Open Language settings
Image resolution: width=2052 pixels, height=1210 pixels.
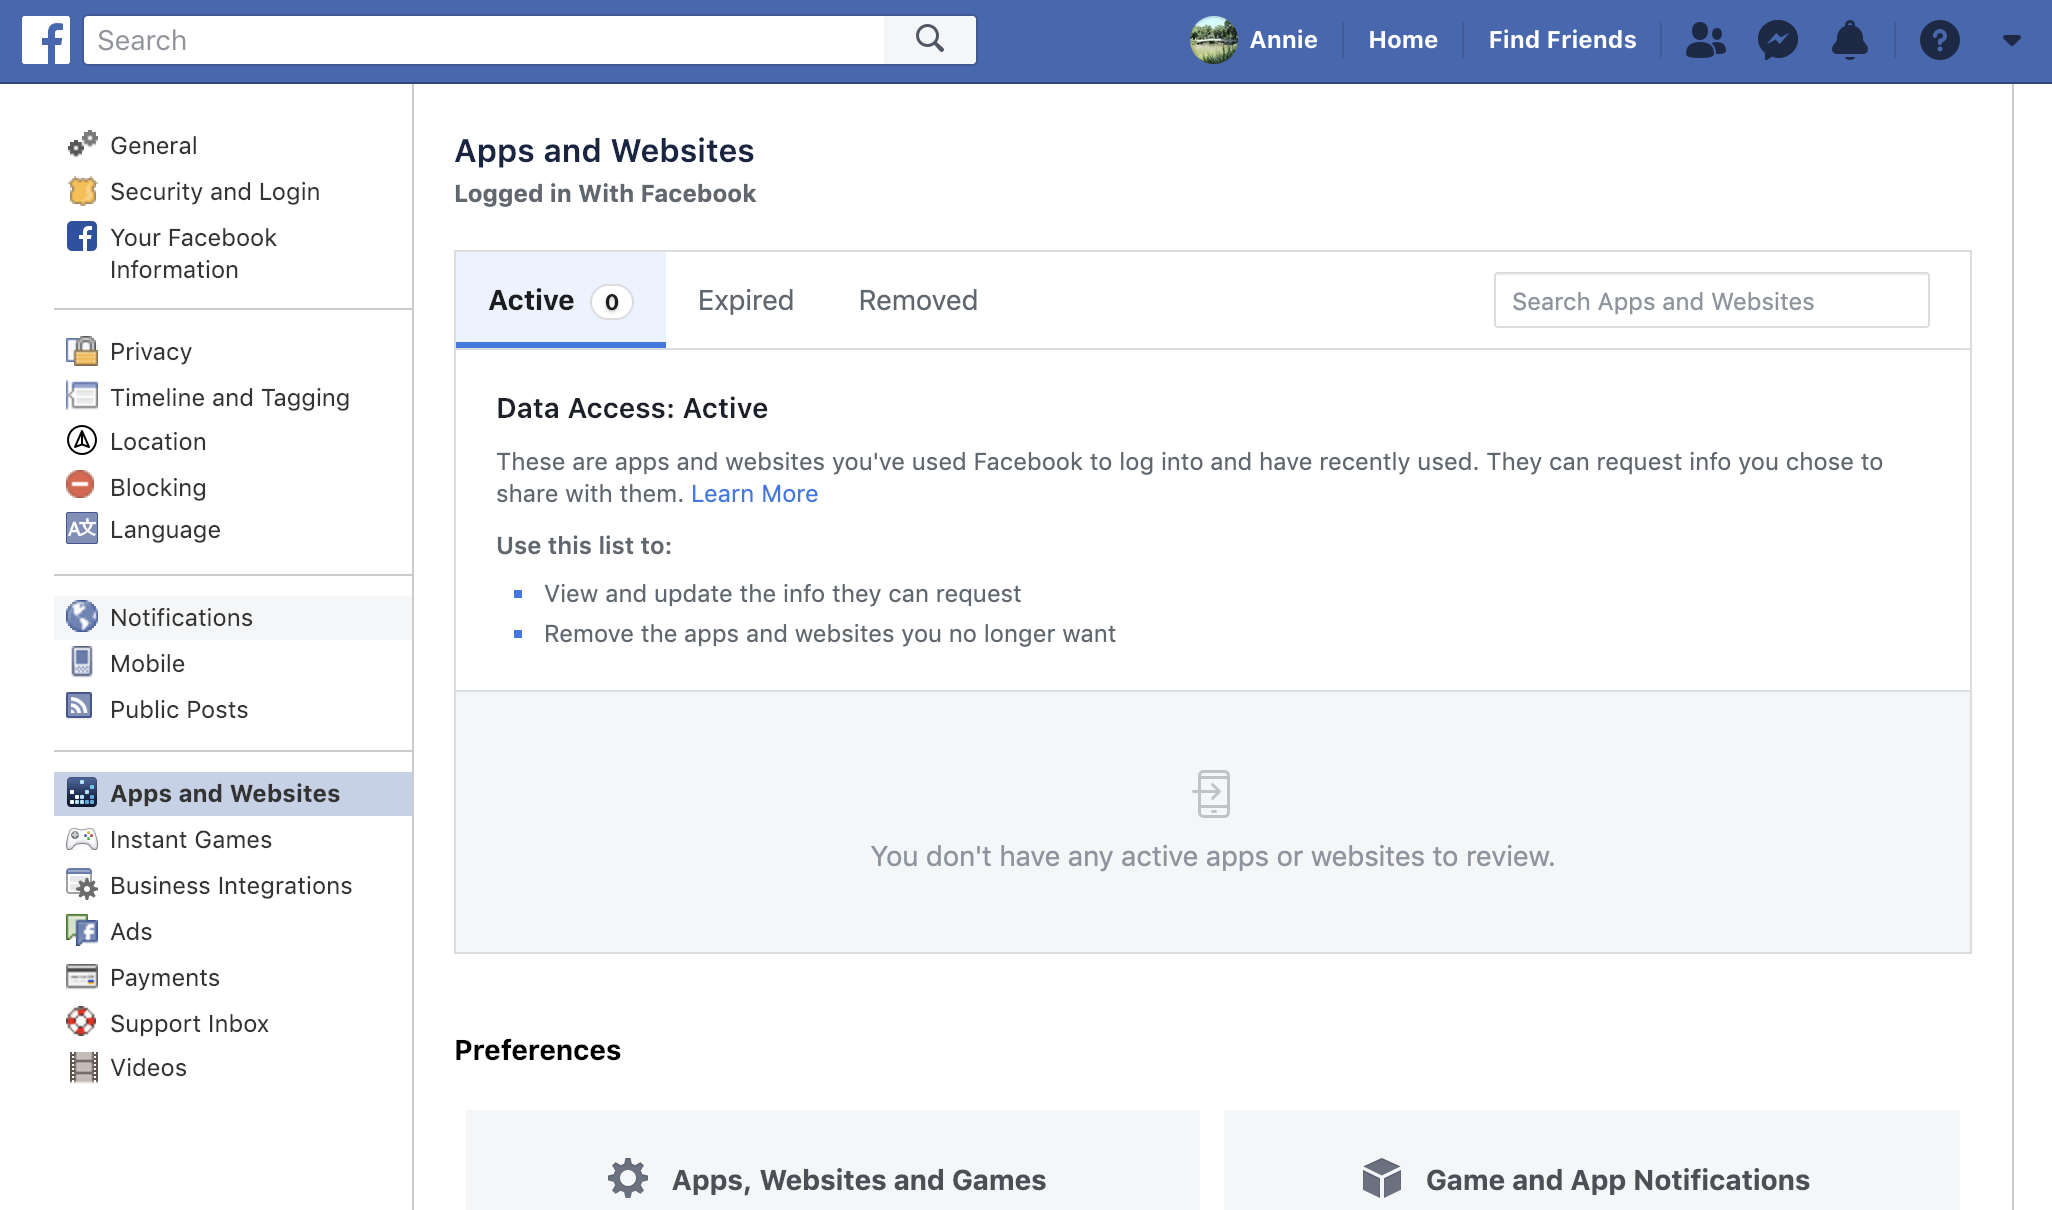point(165,530)
